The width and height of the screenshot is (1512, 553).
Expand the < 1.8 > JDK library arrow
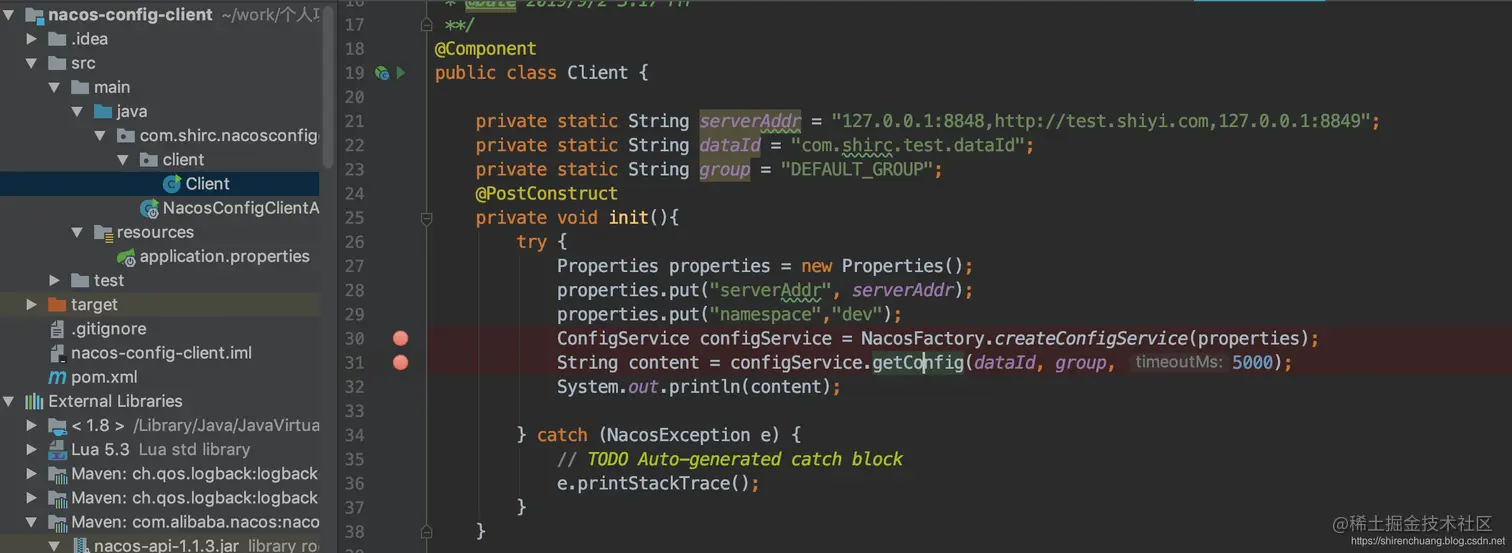32,425
